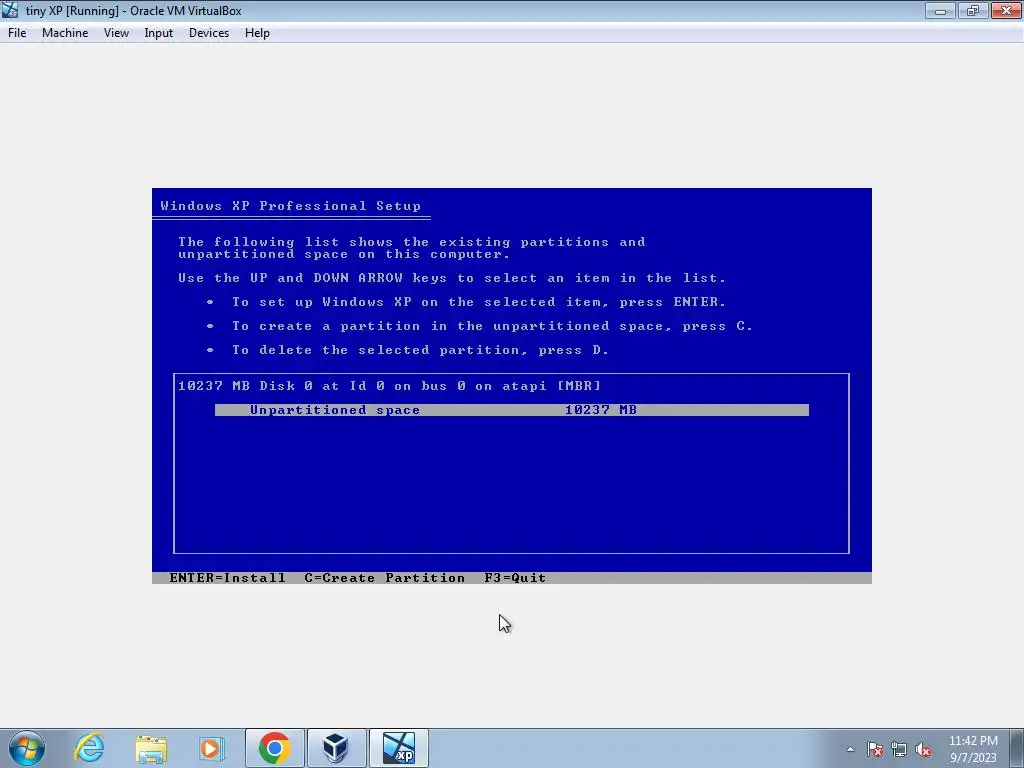This screenshot has width=1024, height=768.
Task: Restore down the VirtualBox window
Action: [x=972, y=10]
